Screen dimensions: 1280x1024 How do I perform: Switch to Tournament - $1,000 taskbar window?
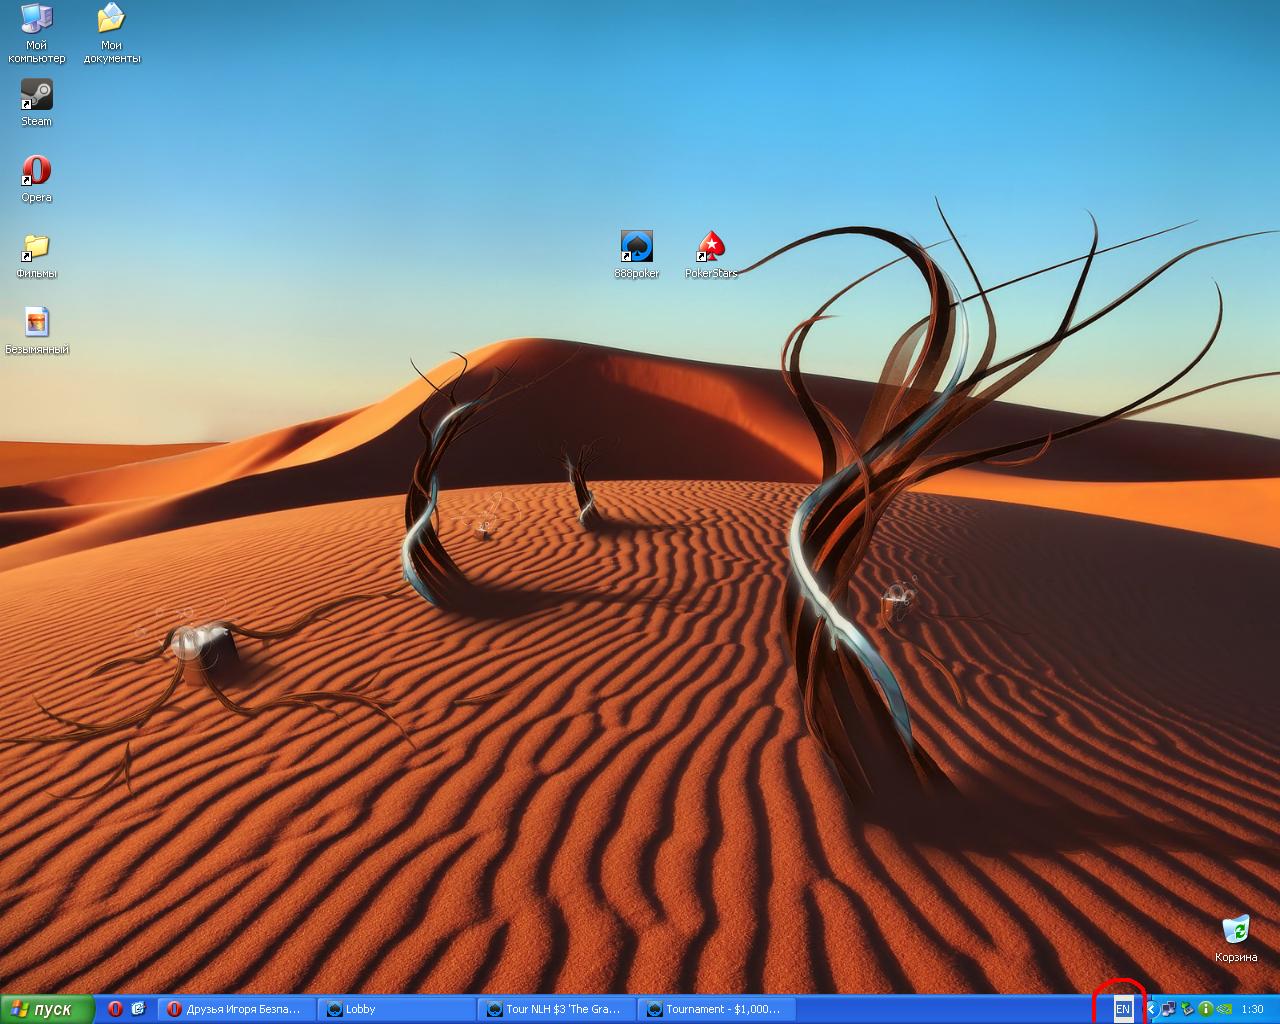[715, 1009]
